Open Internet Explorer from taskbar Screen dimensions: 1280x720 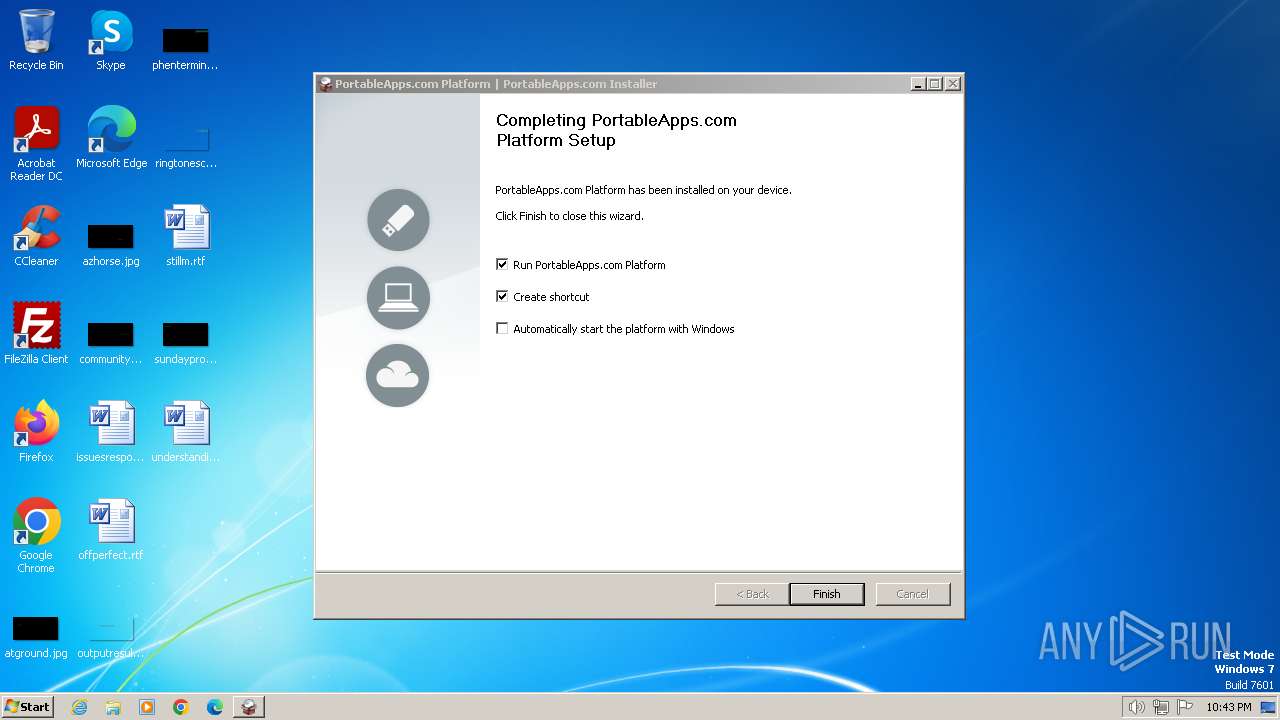(79, 707)
